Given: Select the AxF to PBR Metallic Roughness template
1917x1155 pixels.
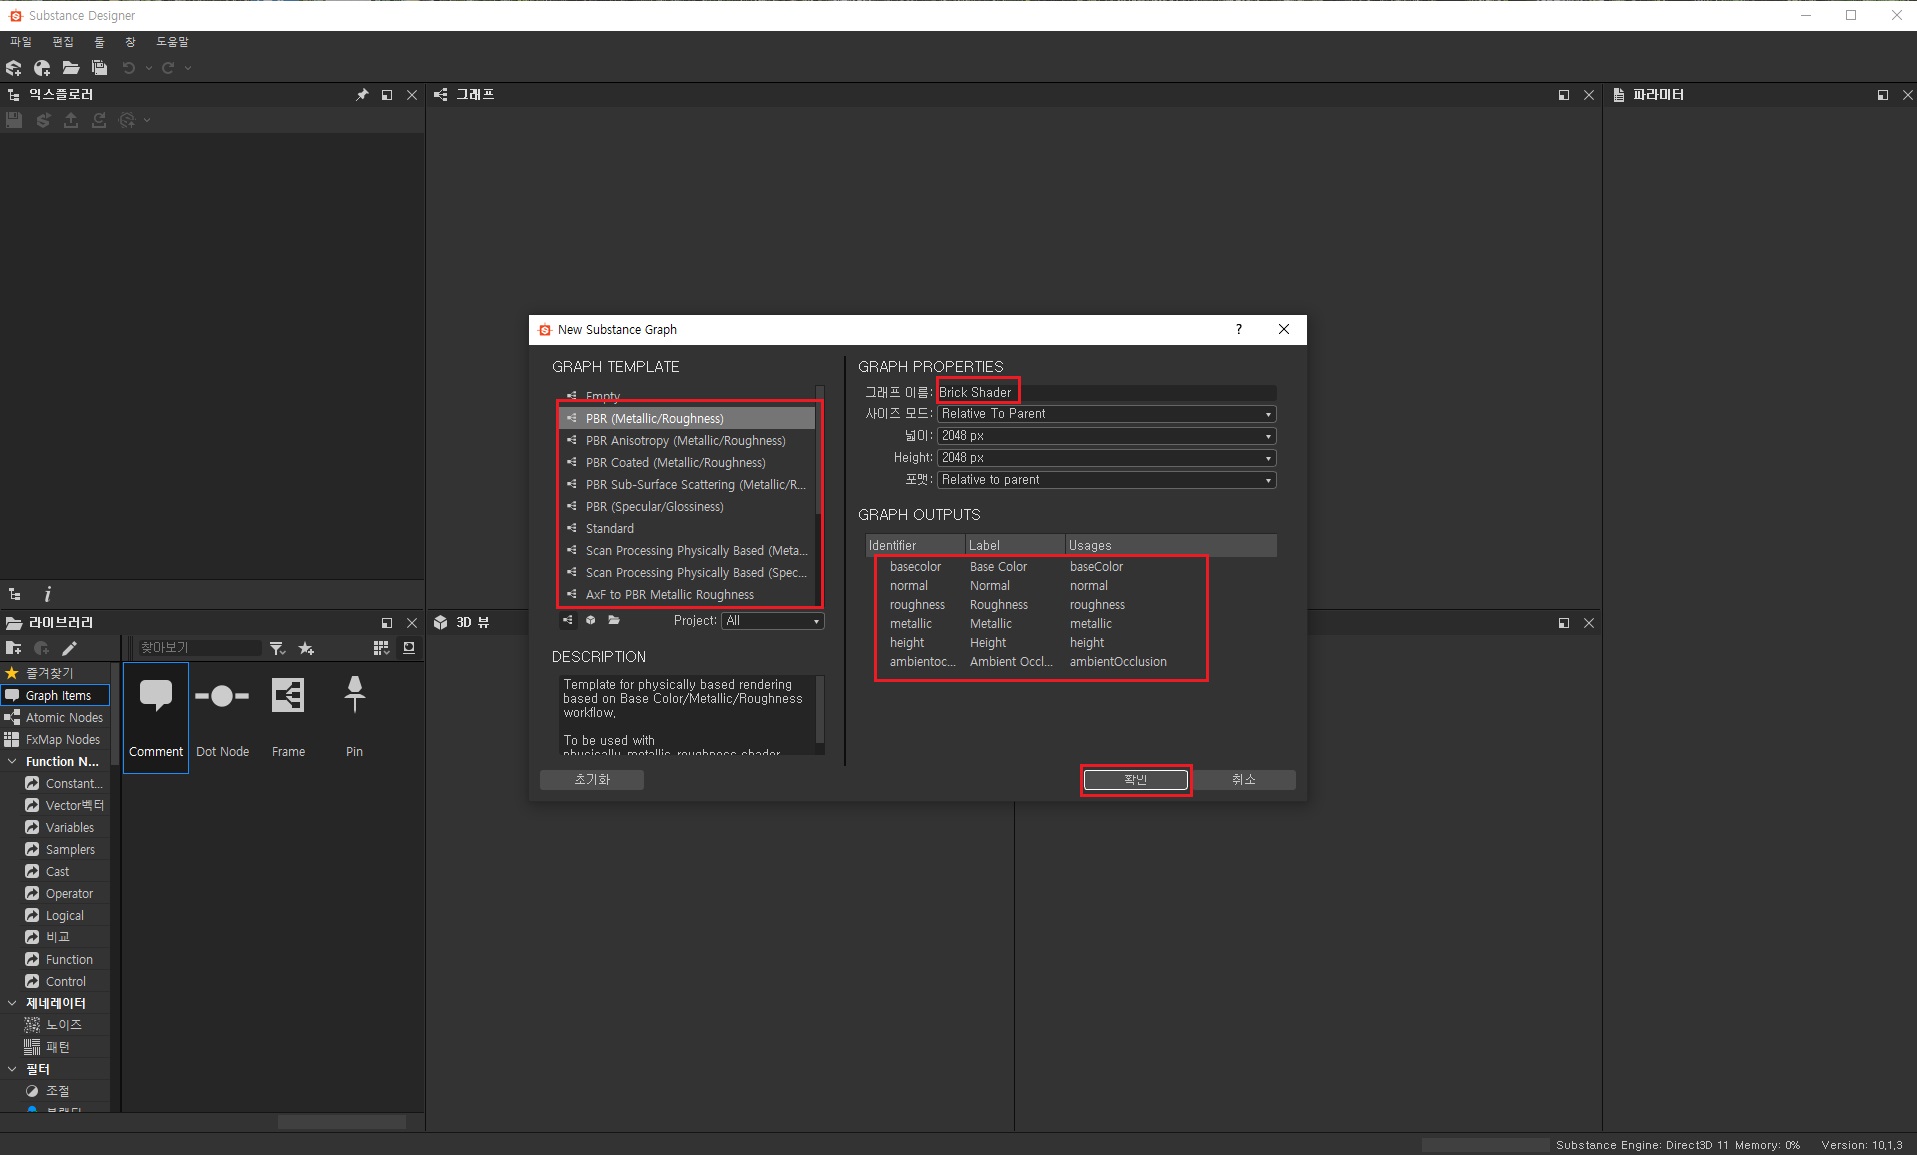Looking at the screenshot, I should [687, 595].
